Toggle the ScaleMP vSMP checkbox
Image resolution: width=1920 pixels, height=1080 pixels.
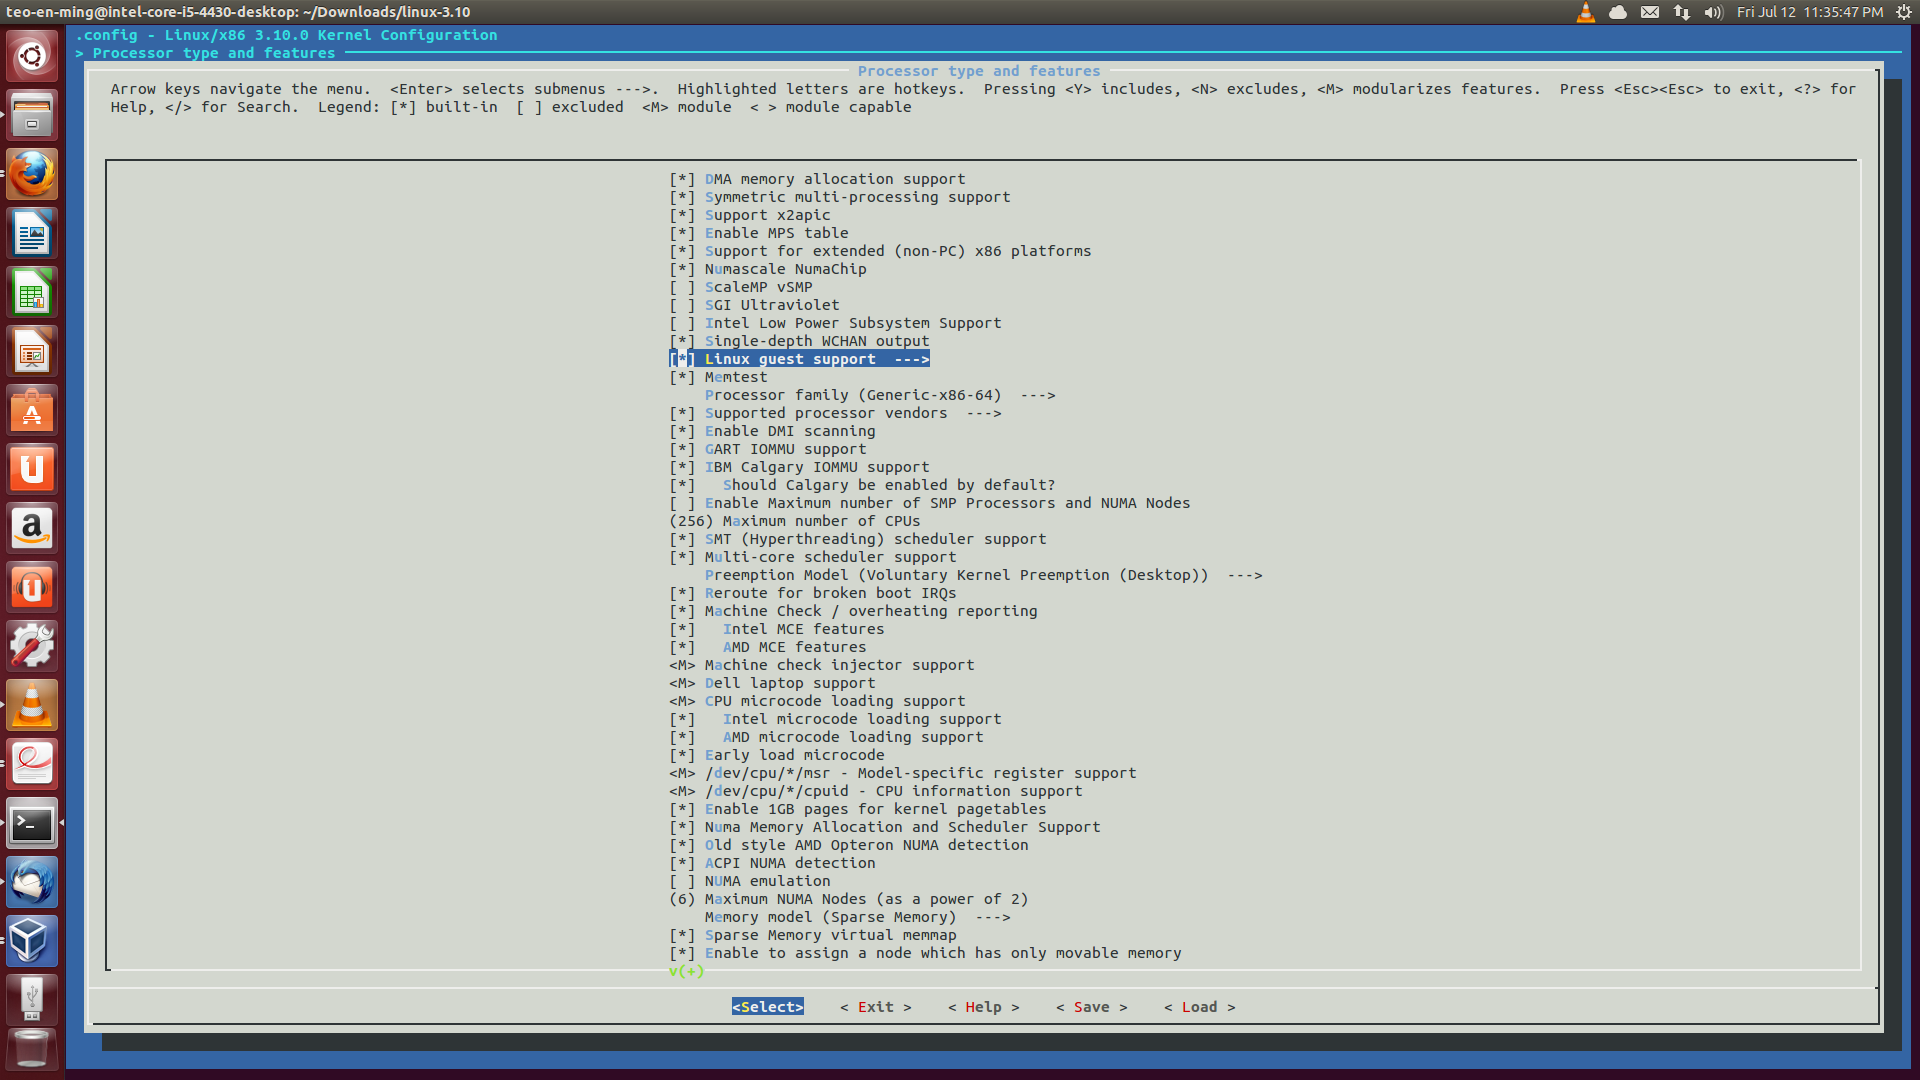coord(682,287)
